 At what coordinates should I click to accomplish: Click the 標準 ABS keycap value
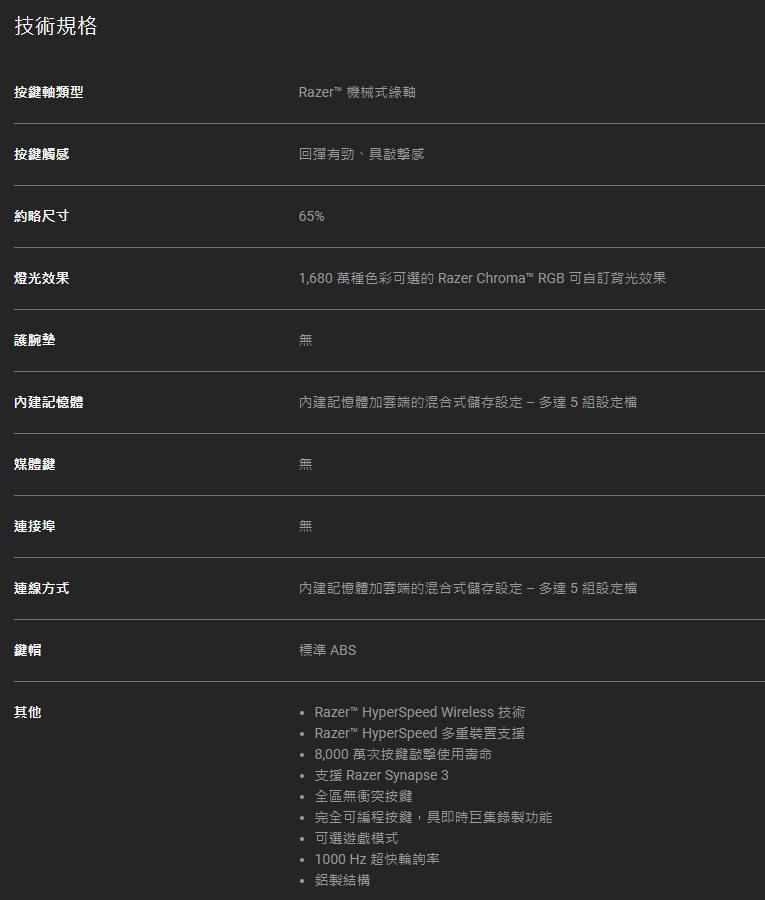327,650
